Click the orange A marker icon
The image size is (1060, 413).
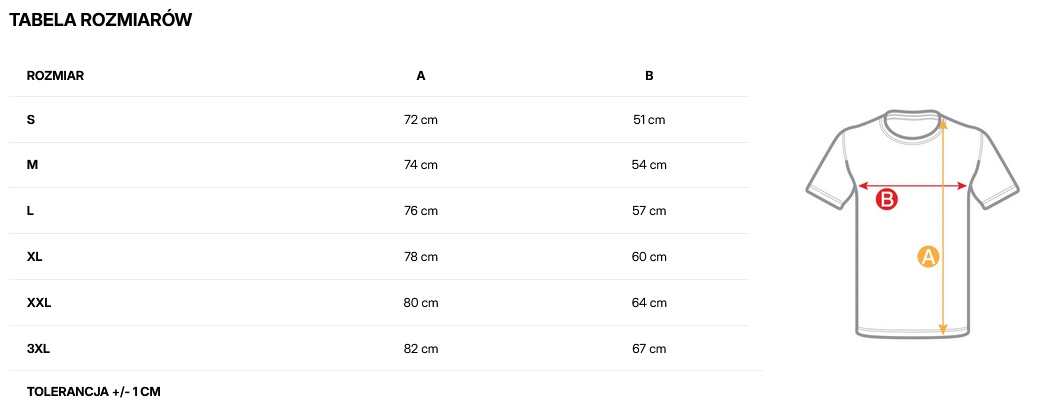pyautogui.click(x=928, y=257)
